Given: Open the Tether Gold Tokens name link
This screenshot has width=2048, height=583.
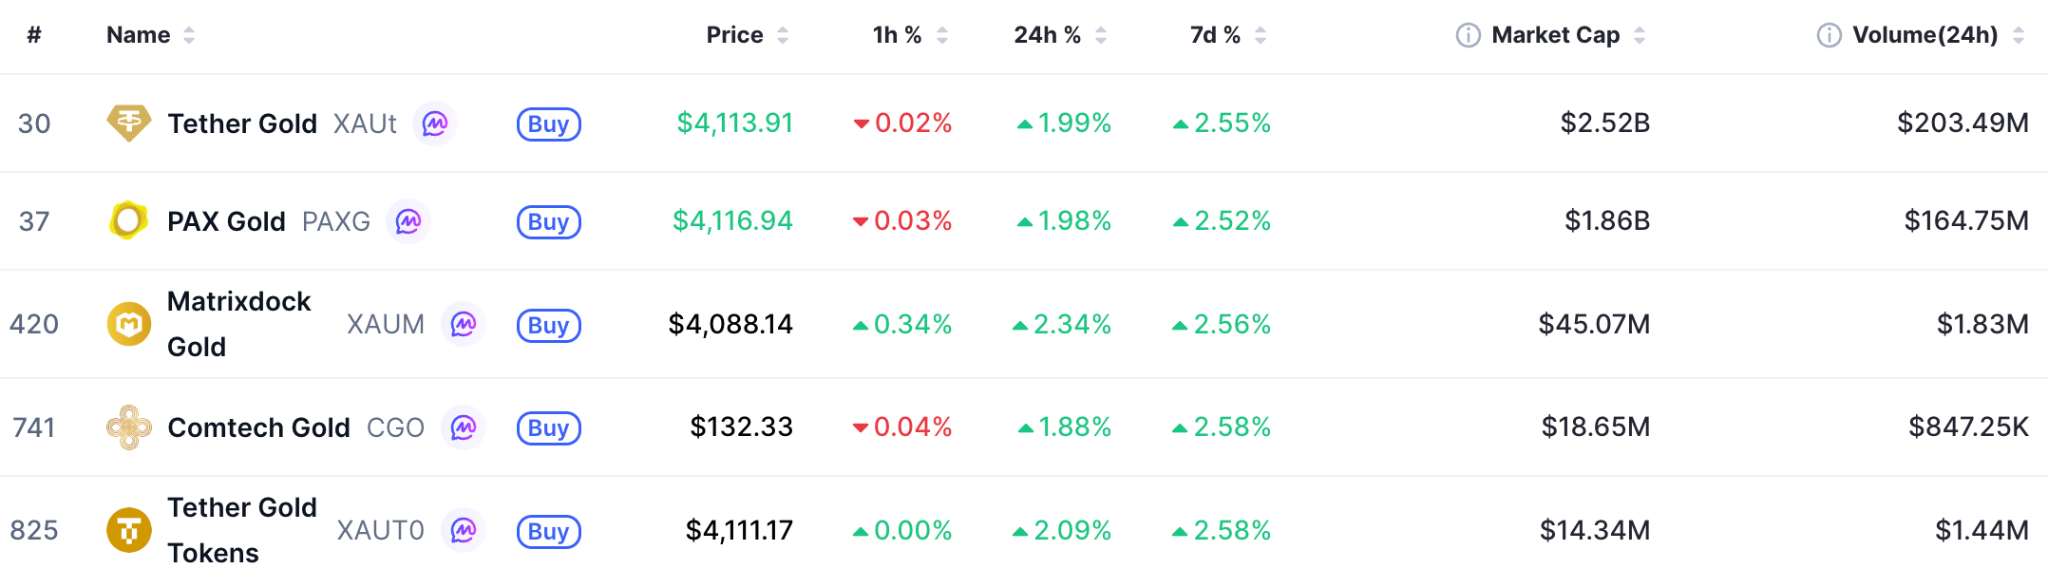Looking at the screenshot, I should pos(242,530).
